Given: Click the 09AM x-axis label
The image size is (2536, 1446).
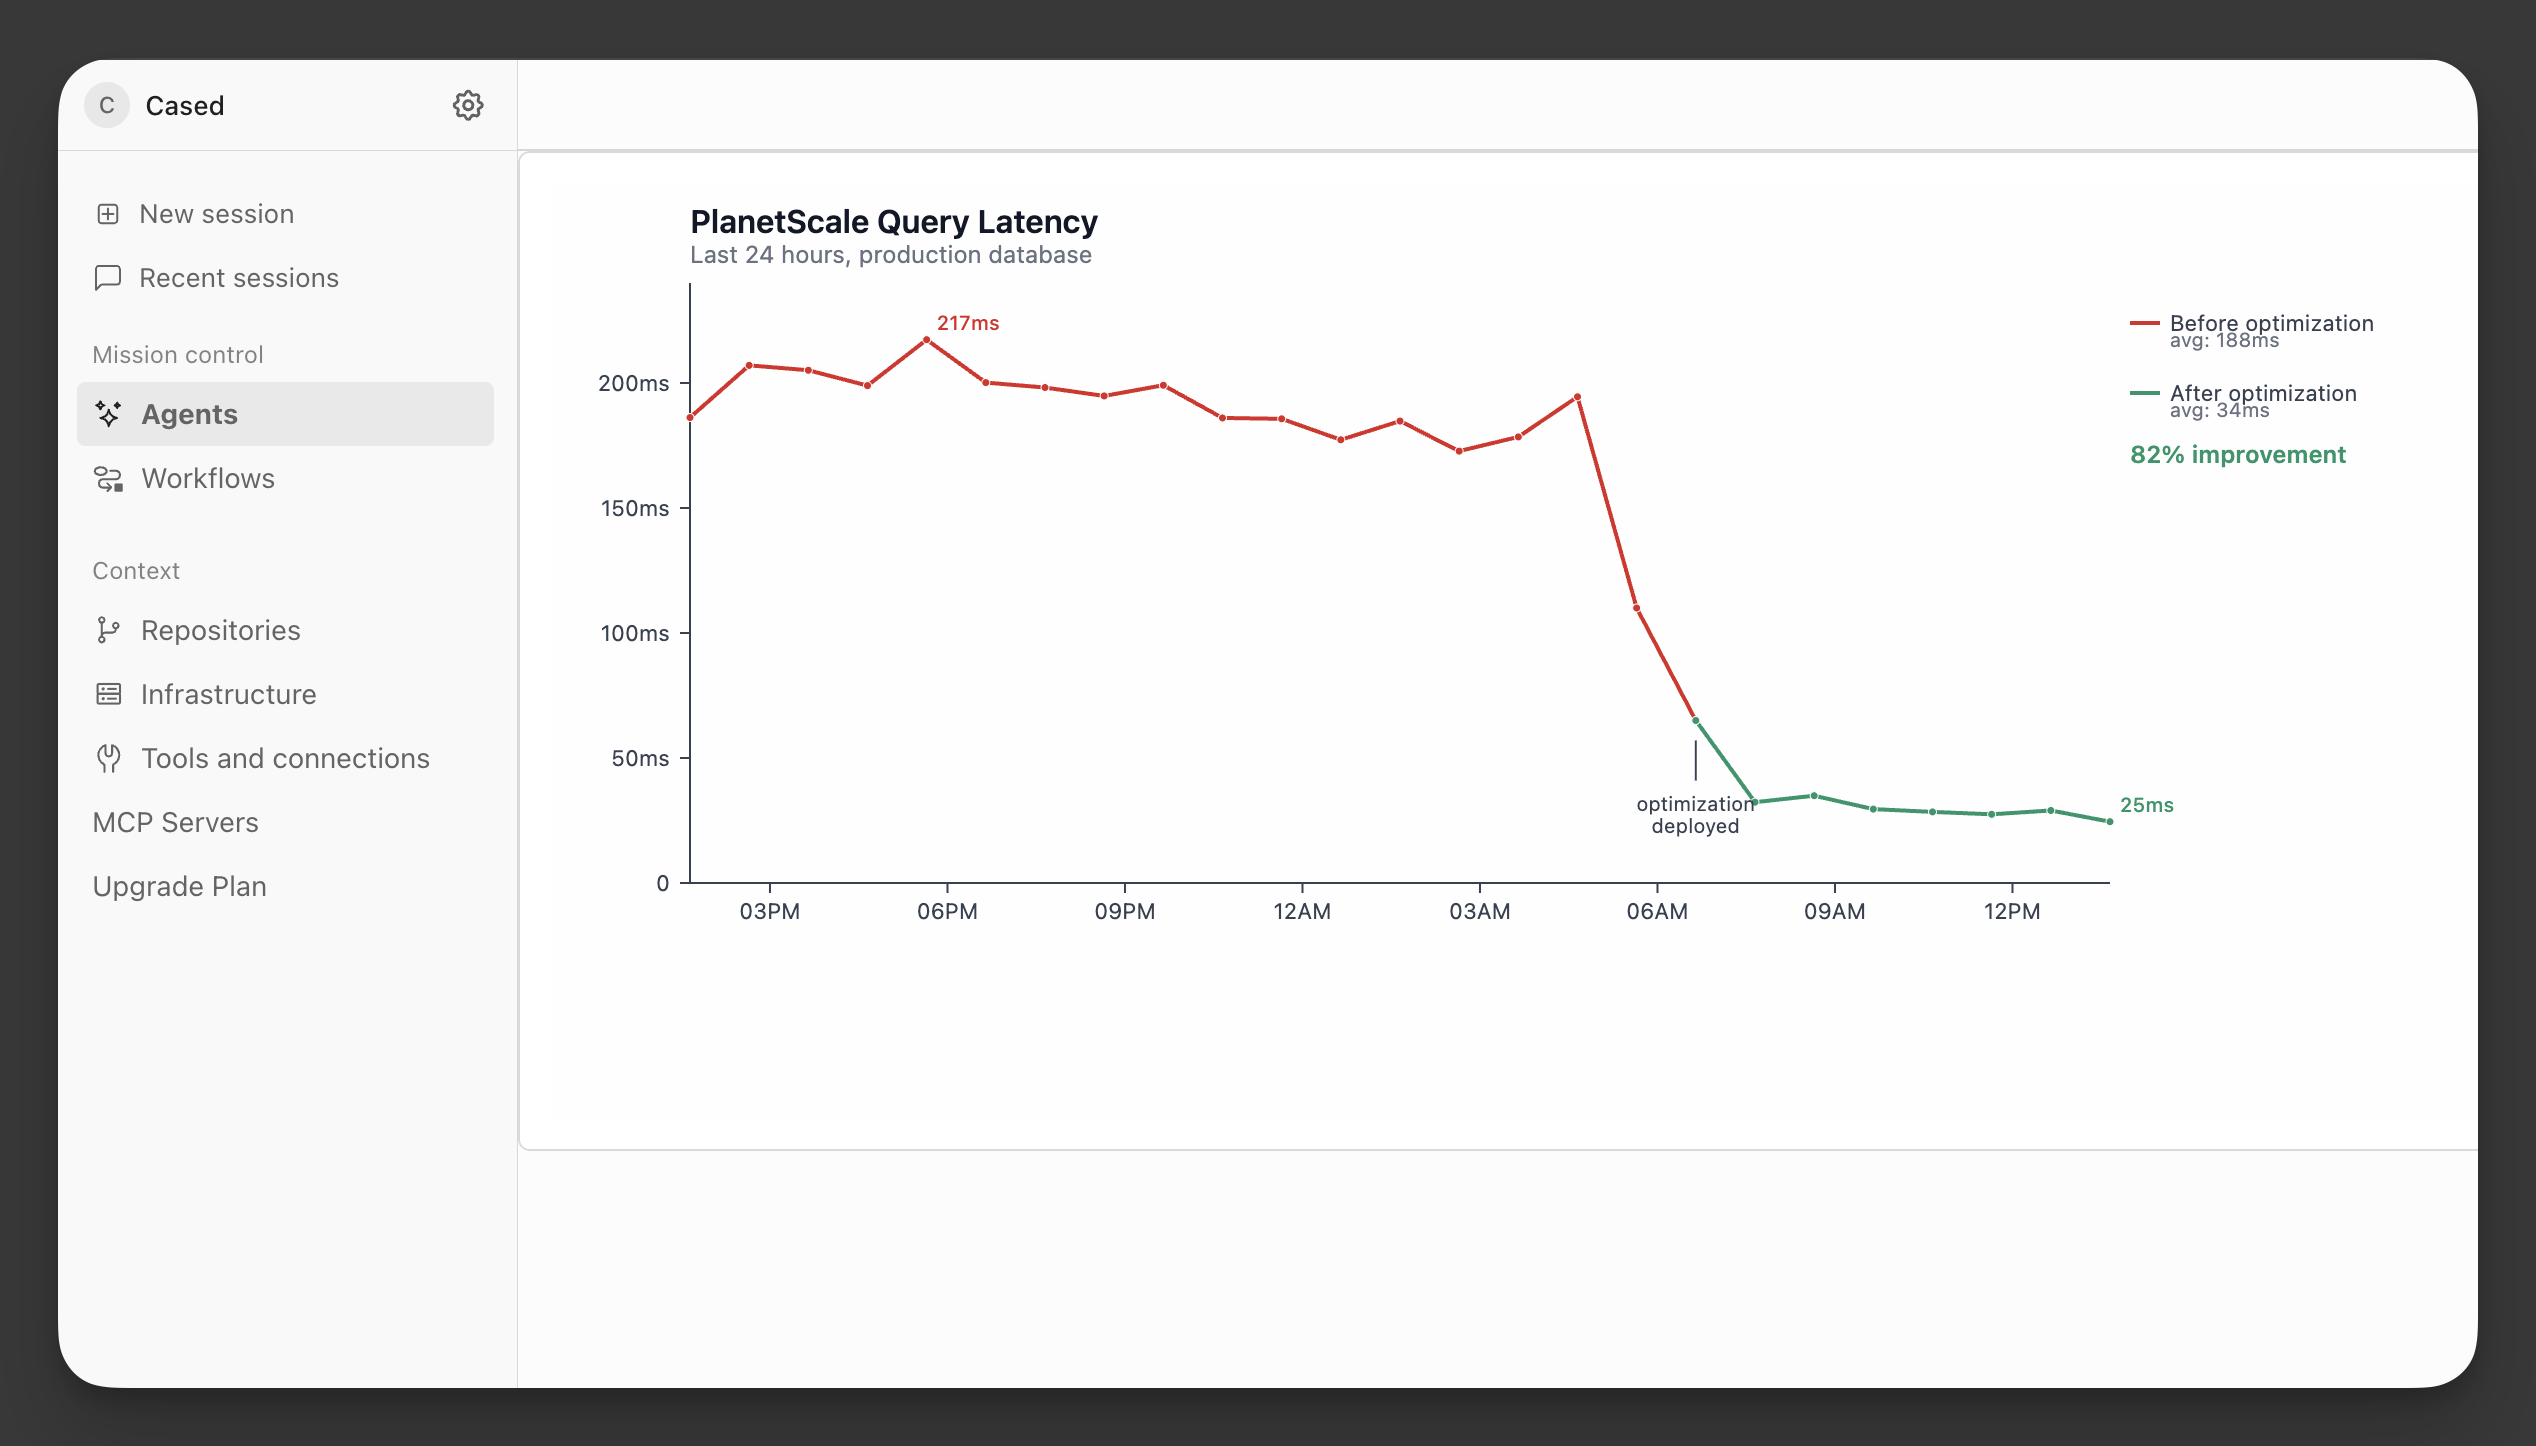Looking at the screenshot, I should pos(1835,912).
